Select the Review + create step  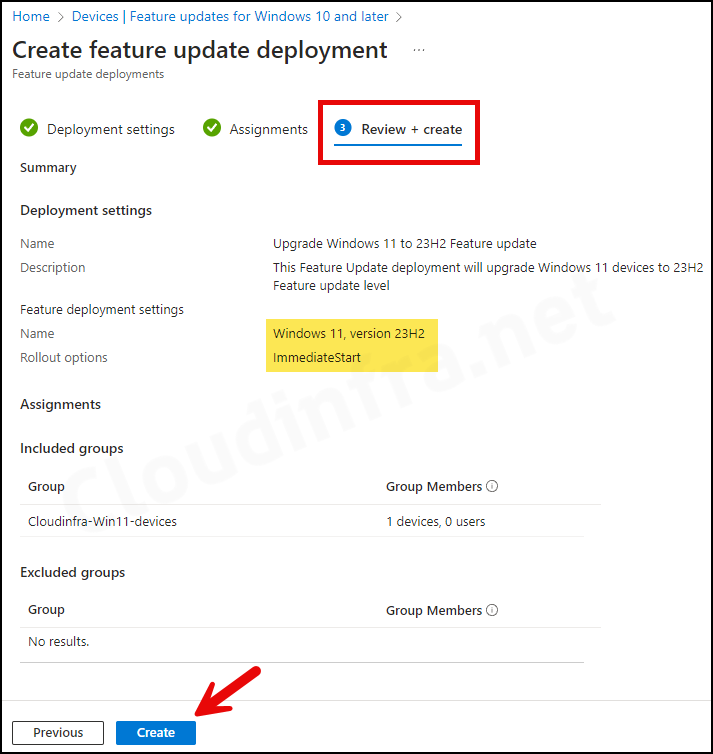[412, 129]
